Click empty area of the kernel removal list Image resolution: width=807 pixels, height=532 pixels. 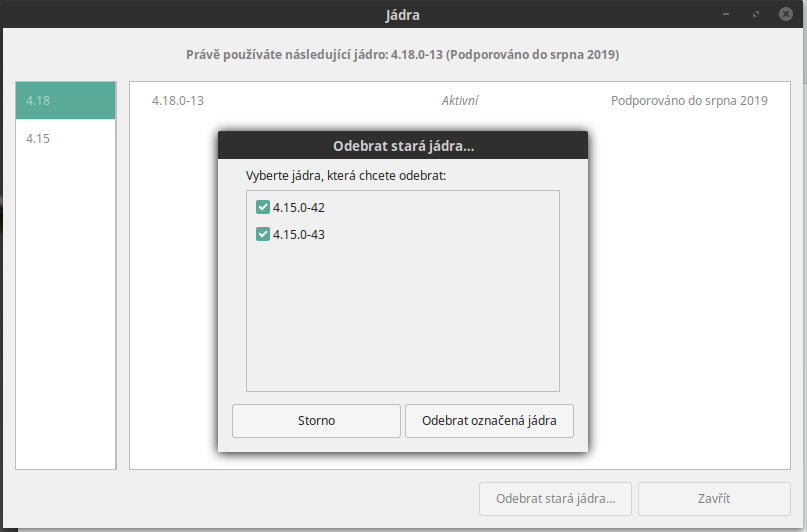click(403, 319)
